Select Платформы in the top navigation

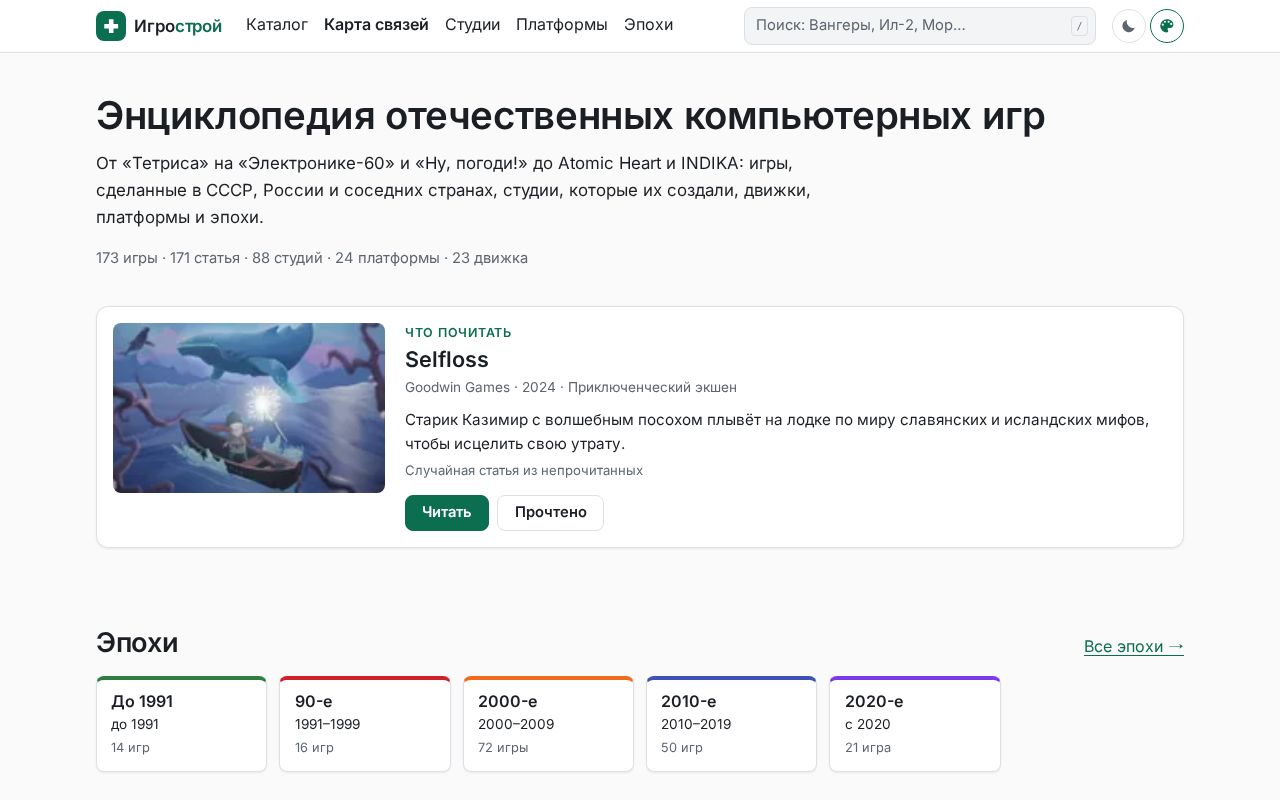point(562,25)
